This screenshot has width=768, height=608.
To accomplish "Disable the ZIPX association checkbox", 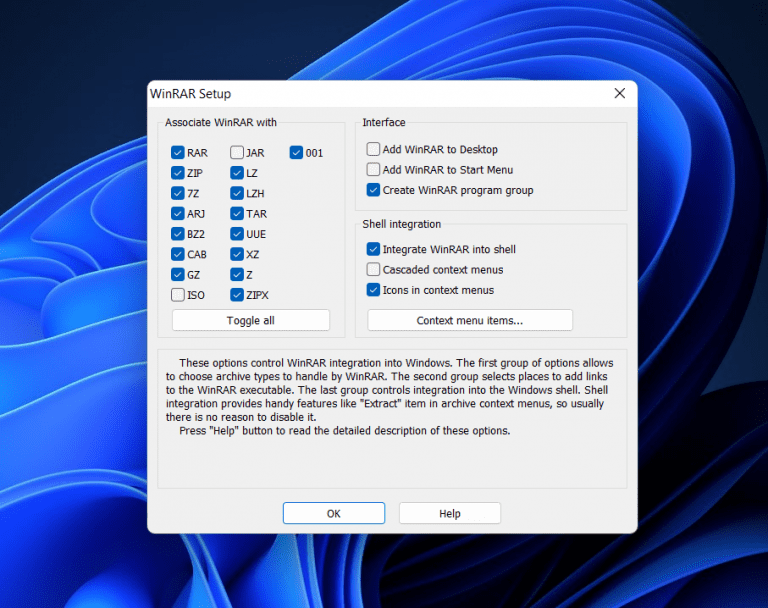I will click(x=237, y=295).
